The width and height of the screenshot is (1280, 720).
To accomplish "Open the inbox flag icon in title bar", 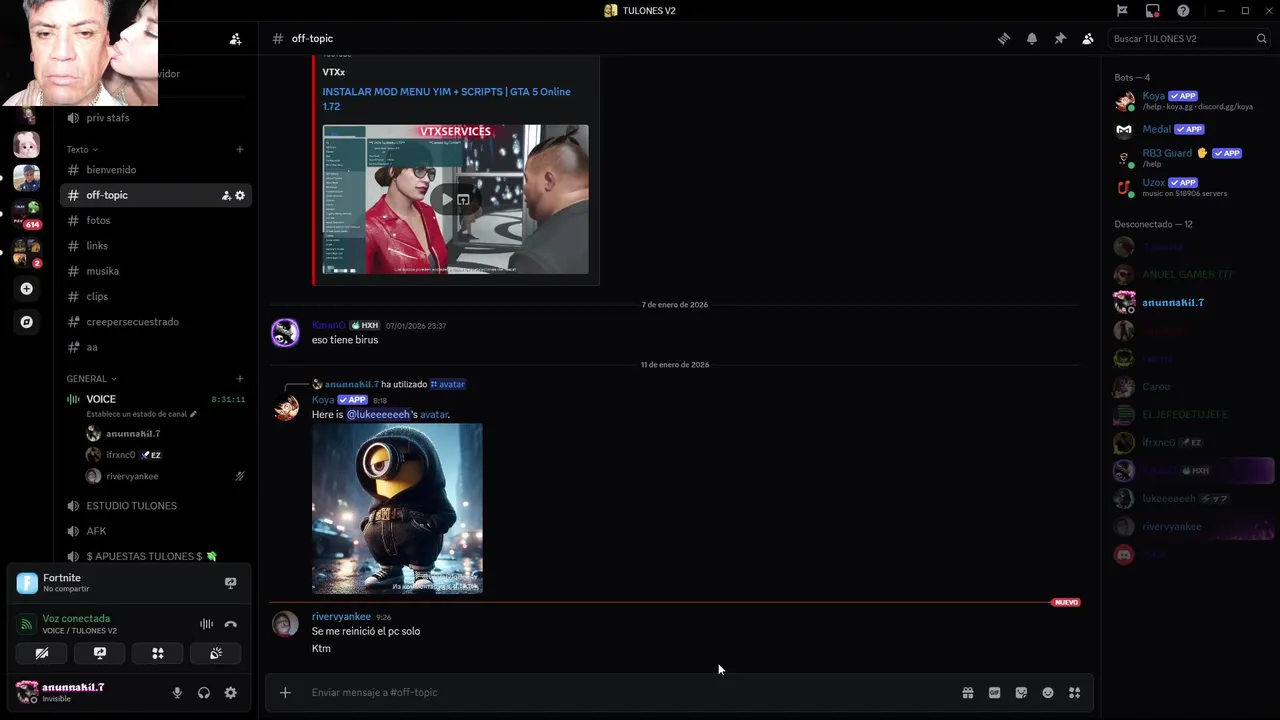I will pos(1122,11).
